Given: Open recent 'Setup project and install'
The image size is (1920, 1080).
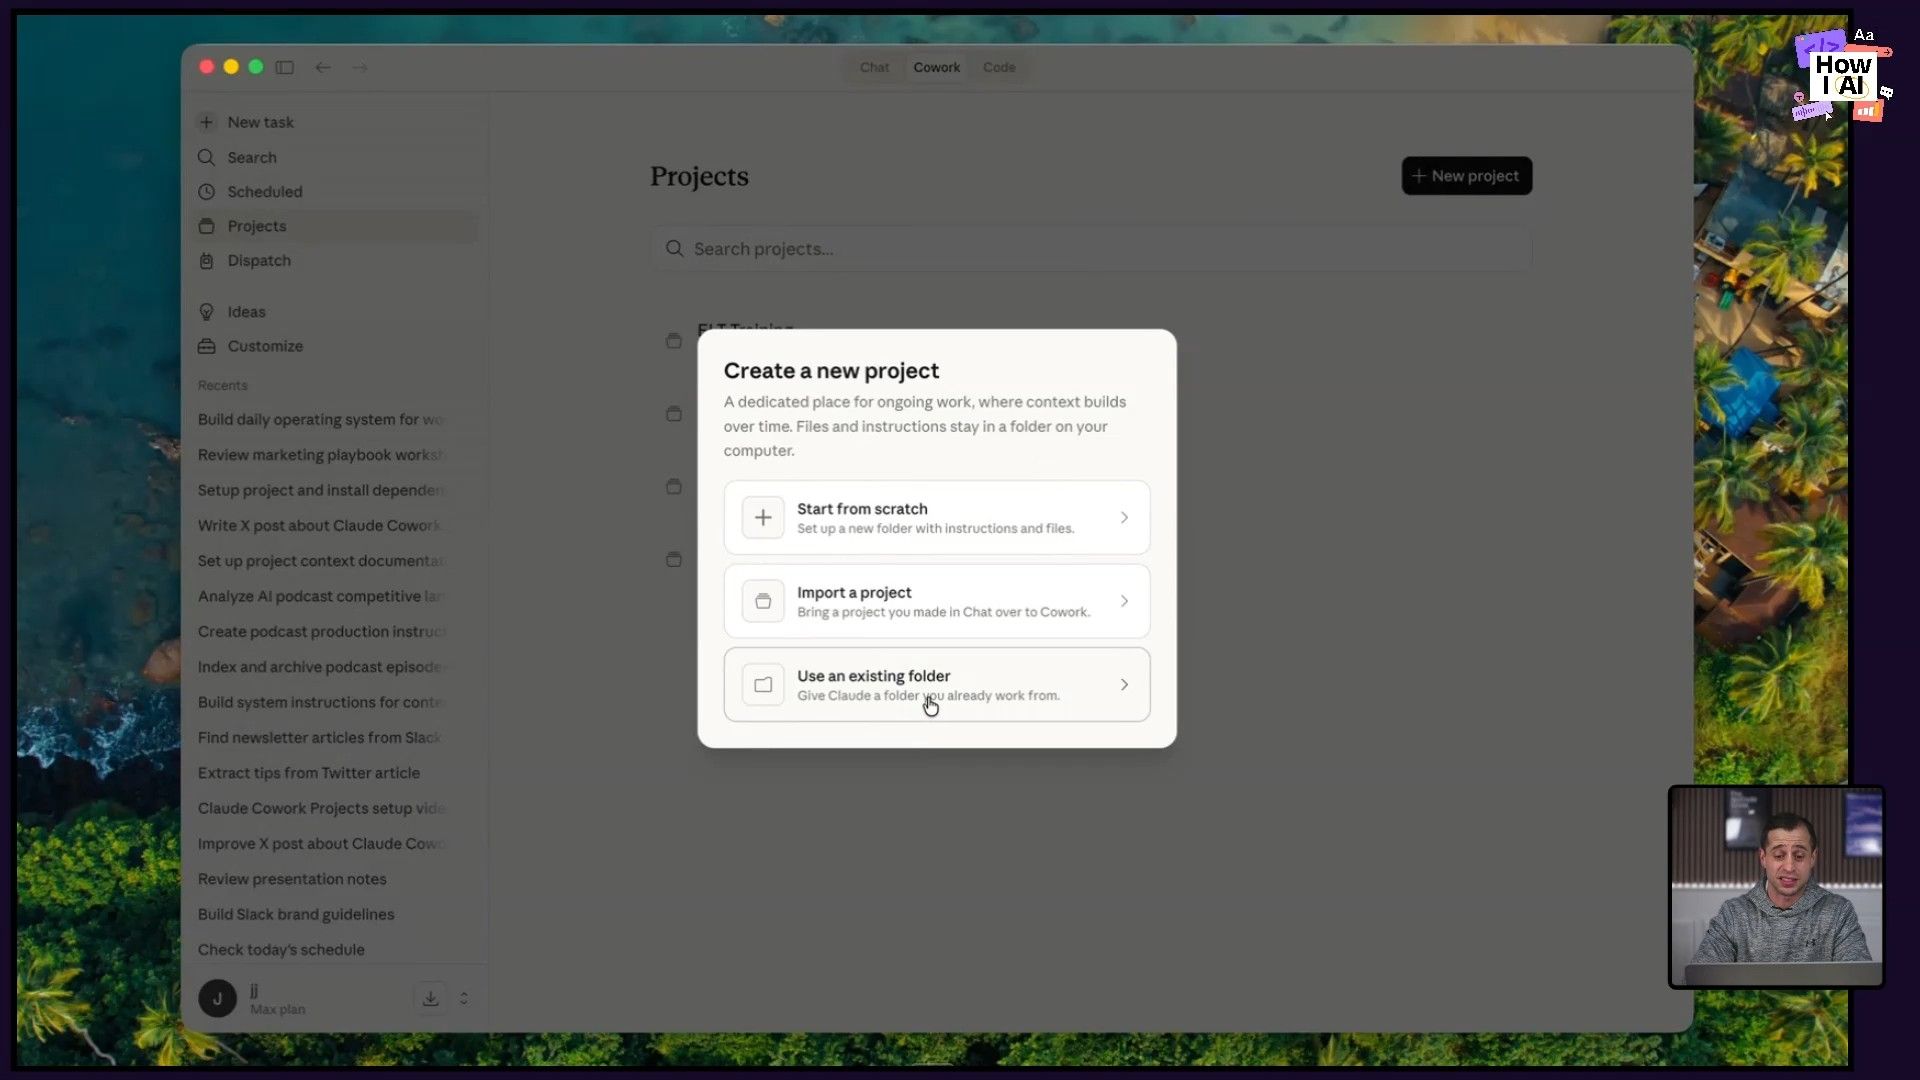Looking at the screenshot, I should 322,490.
